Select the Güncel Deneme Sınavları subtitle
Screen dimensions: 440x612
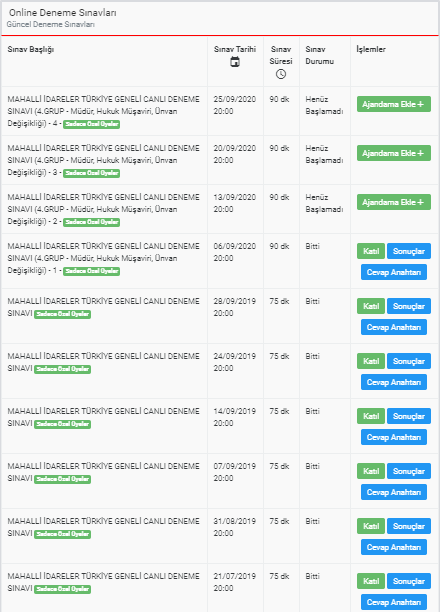pos(50,24)
